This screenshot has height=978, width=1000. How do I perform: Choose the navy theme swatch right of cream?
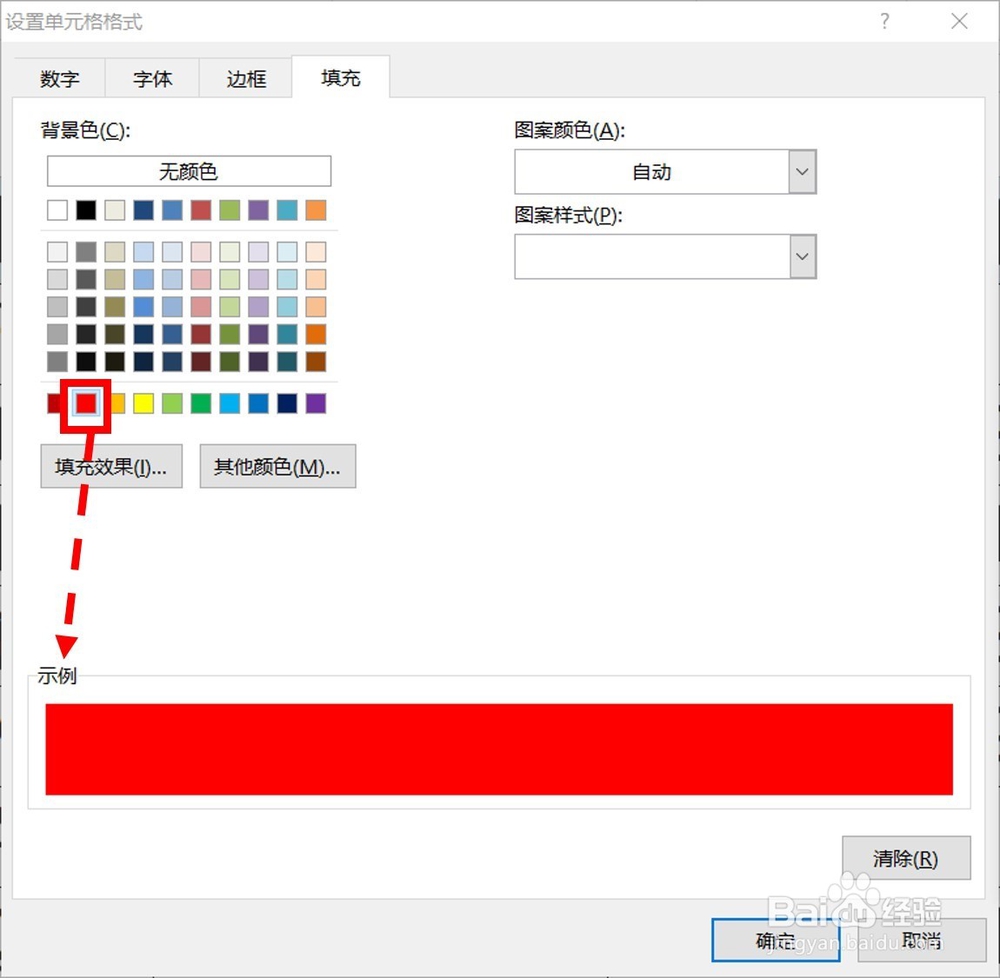(x=143, y=210)
